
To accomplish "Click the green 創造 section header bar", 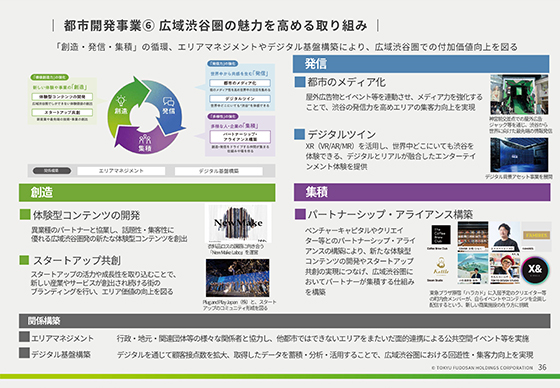I will pyautogui.click(x=147, y=192).
